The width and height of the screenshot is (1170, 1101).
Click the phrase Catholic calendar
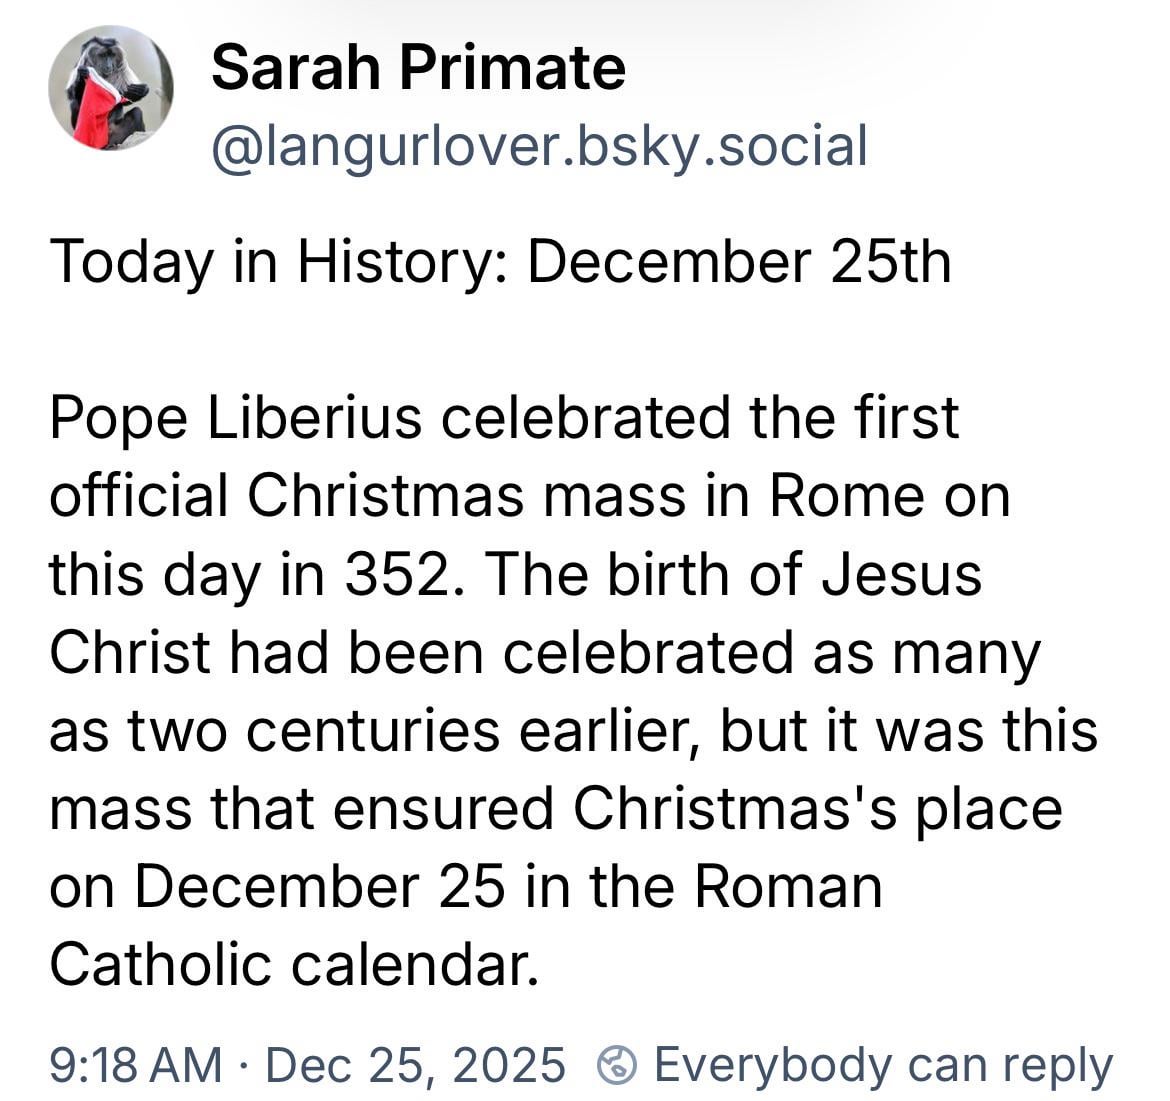point(288,964)
